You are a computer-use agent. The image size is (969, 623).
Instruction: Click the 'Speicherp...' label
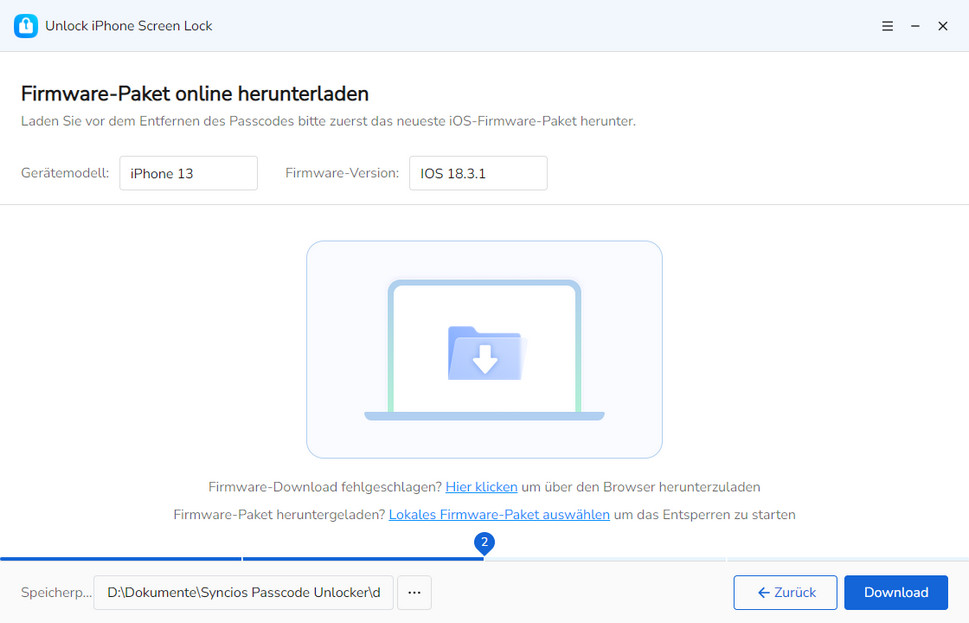click(x=56, y=593)
